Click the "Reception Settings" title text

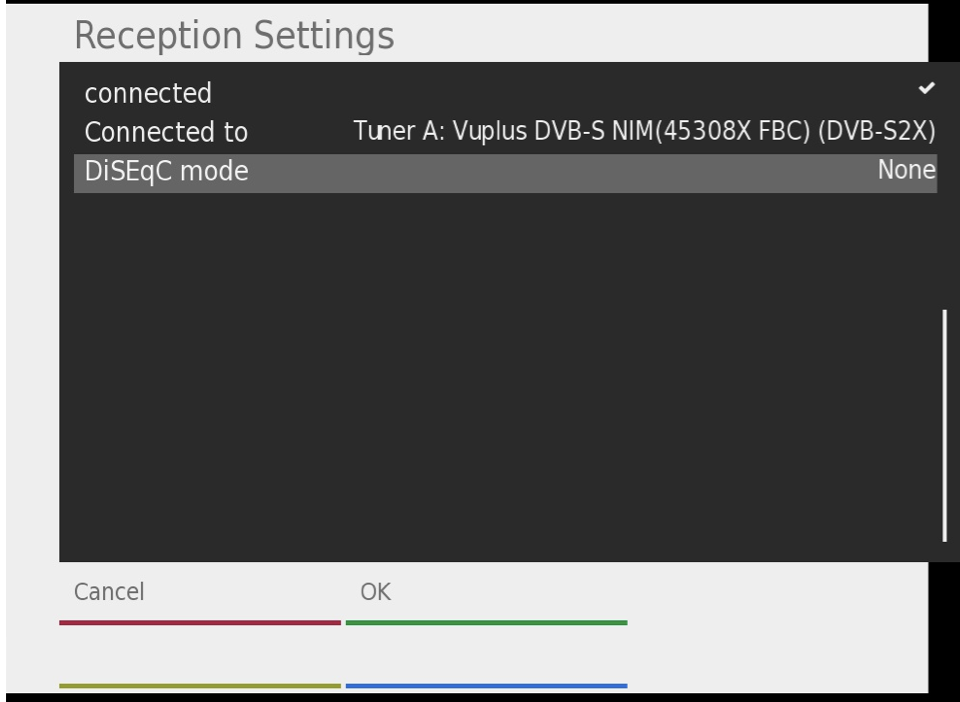click(x=234, y=36)
